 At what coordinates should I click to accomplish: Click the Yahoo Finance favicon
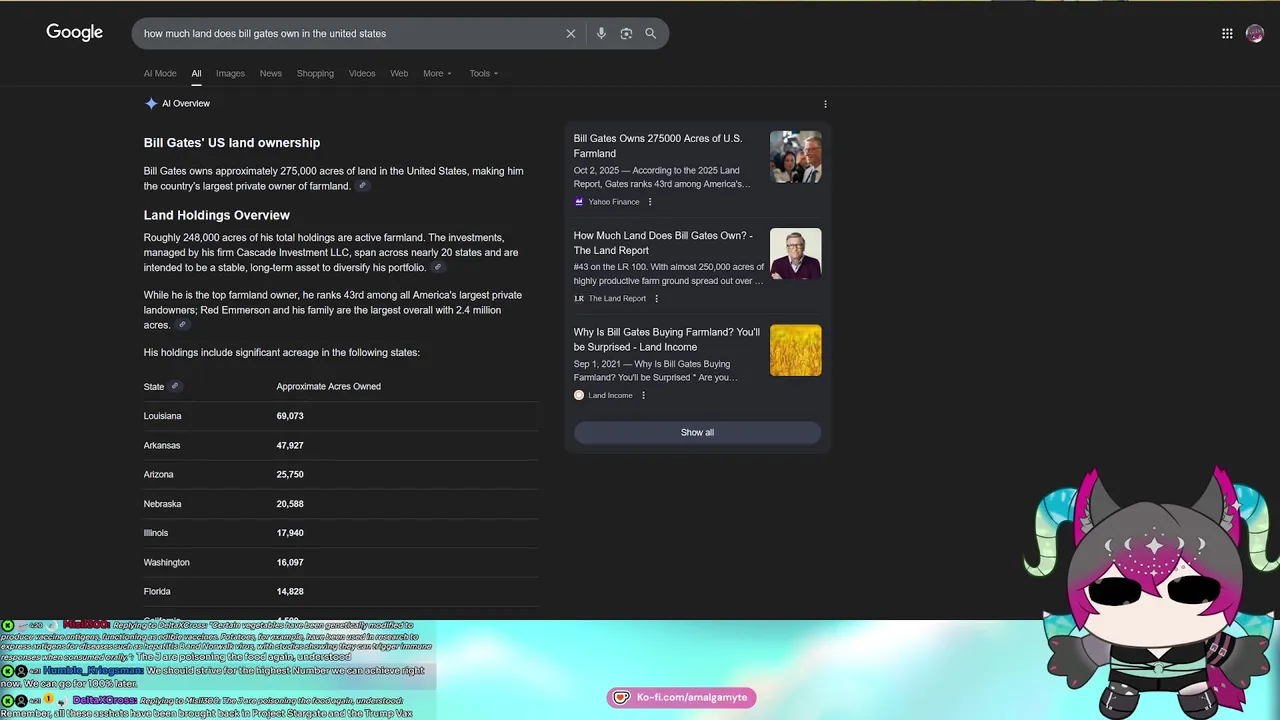pos(579,202)
